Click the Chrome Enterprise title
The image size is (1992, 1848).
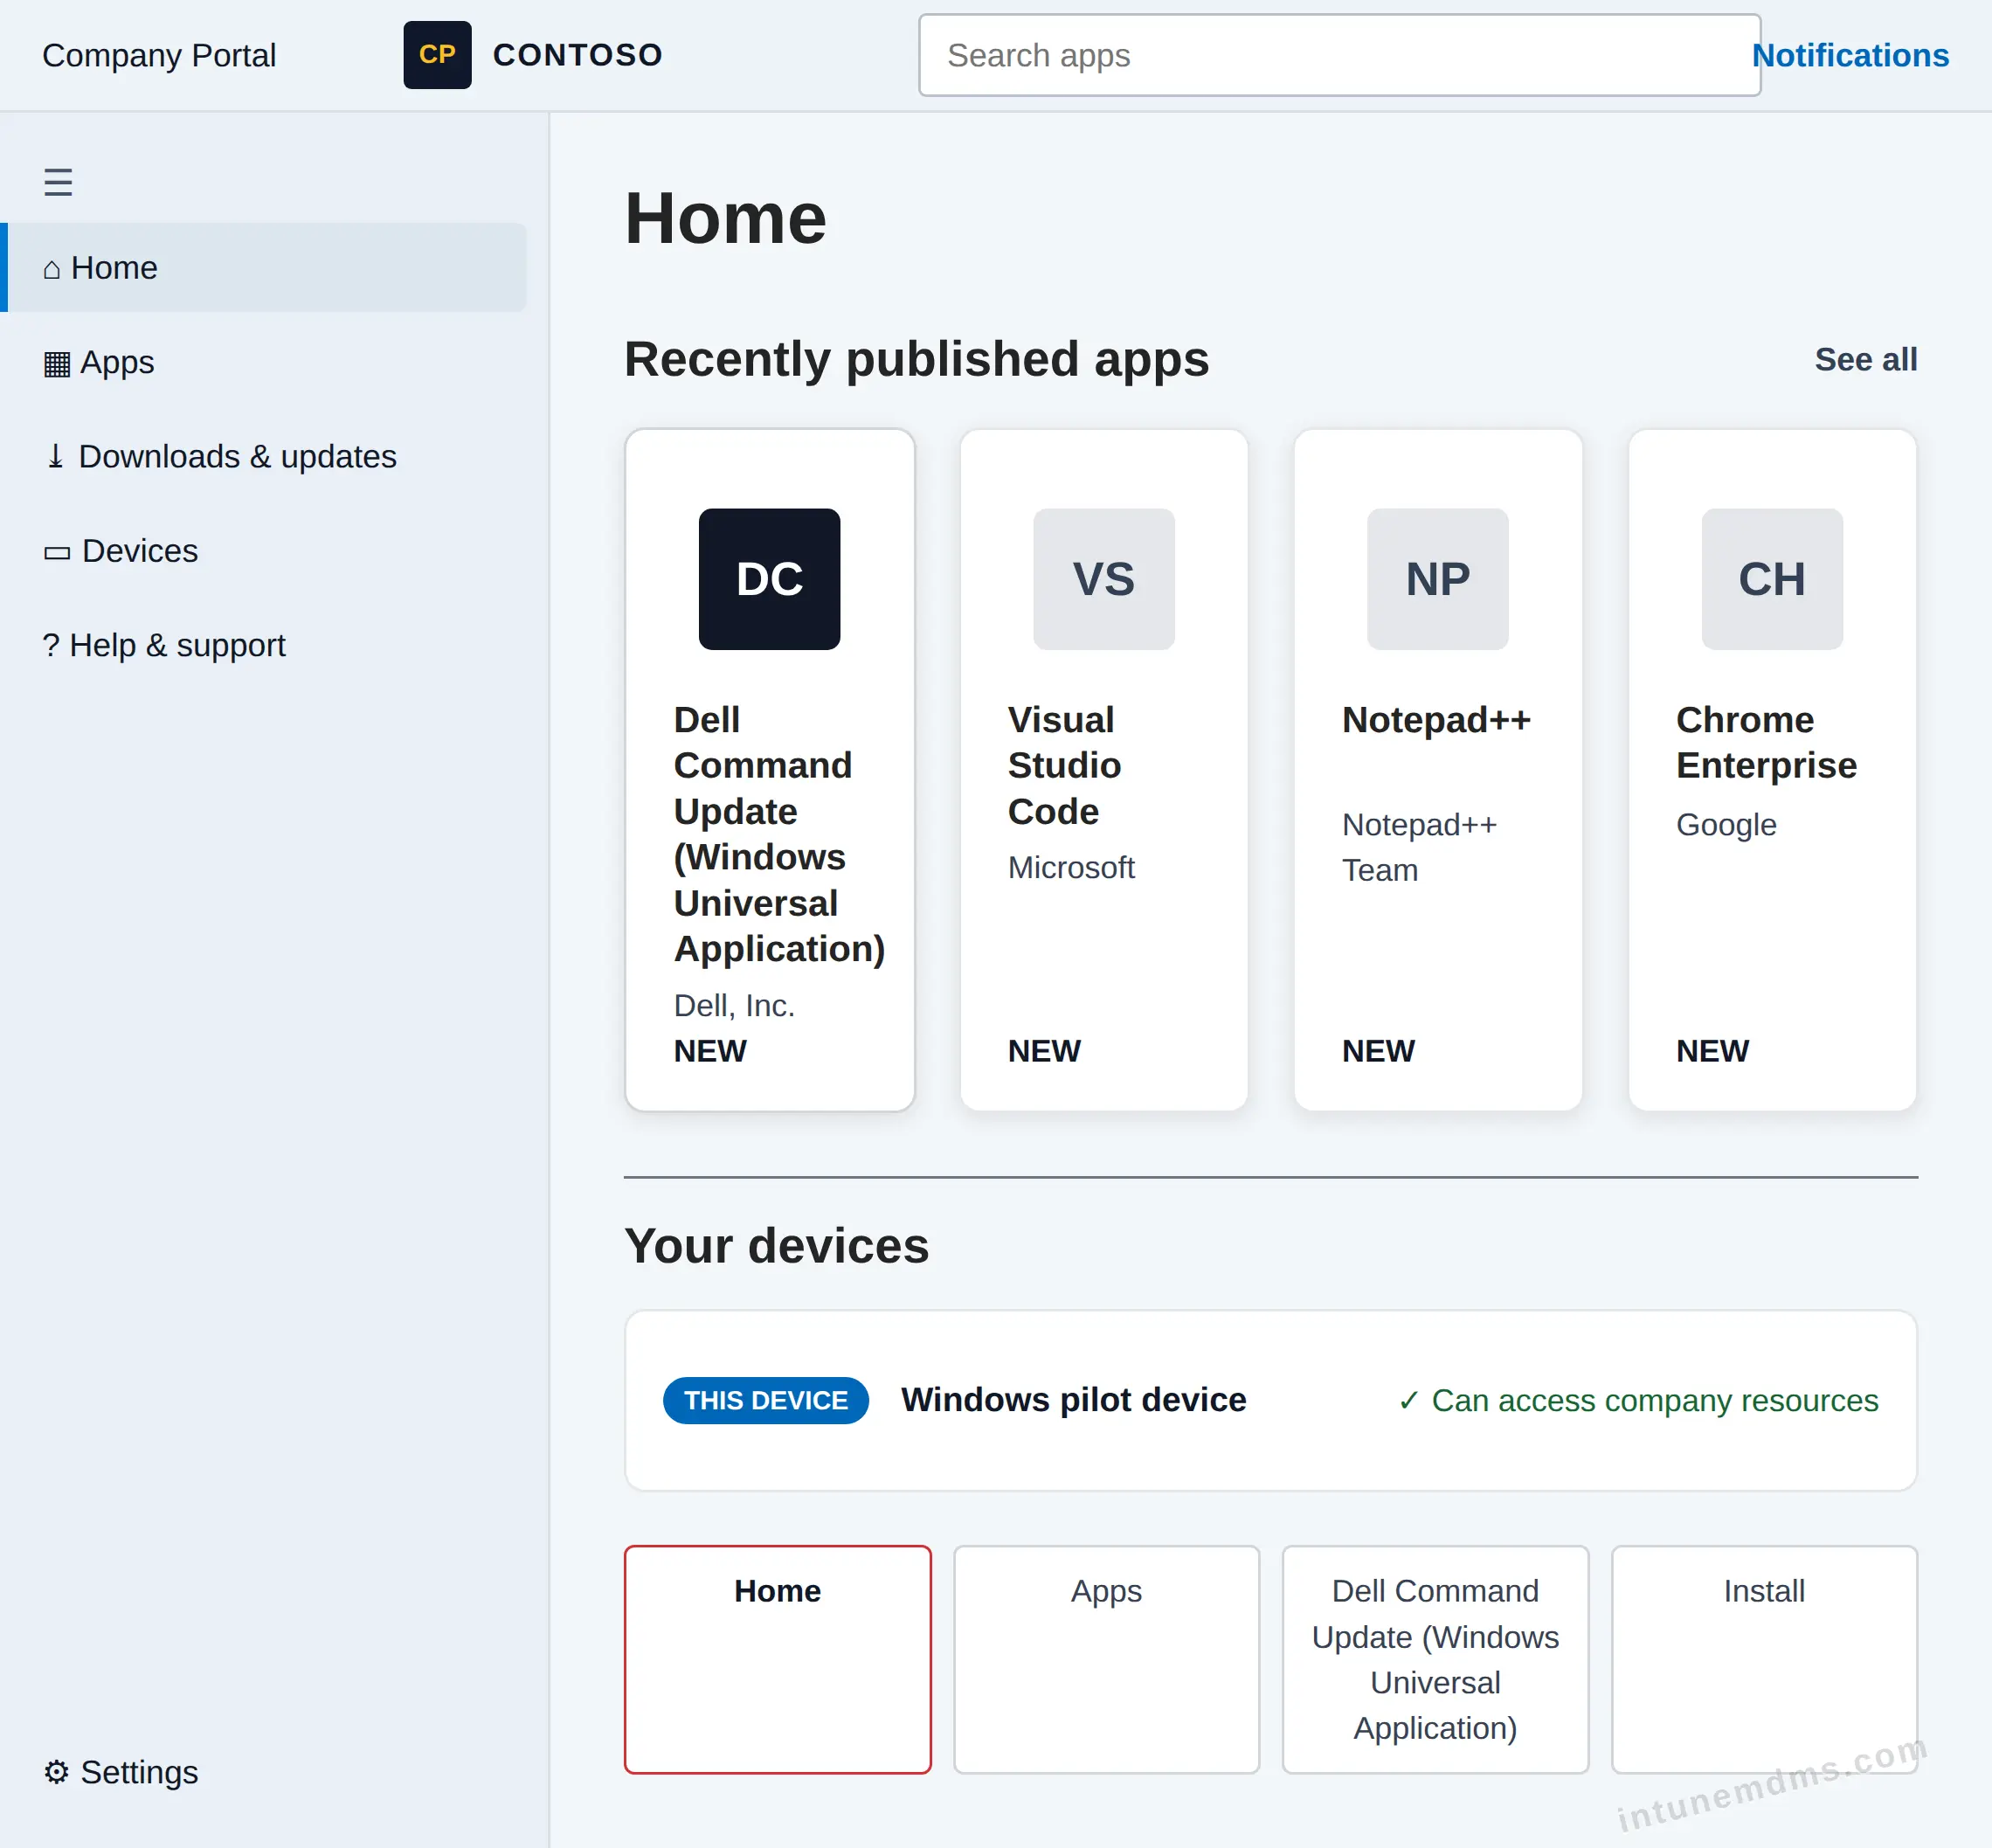click(x=1766, y=743)
